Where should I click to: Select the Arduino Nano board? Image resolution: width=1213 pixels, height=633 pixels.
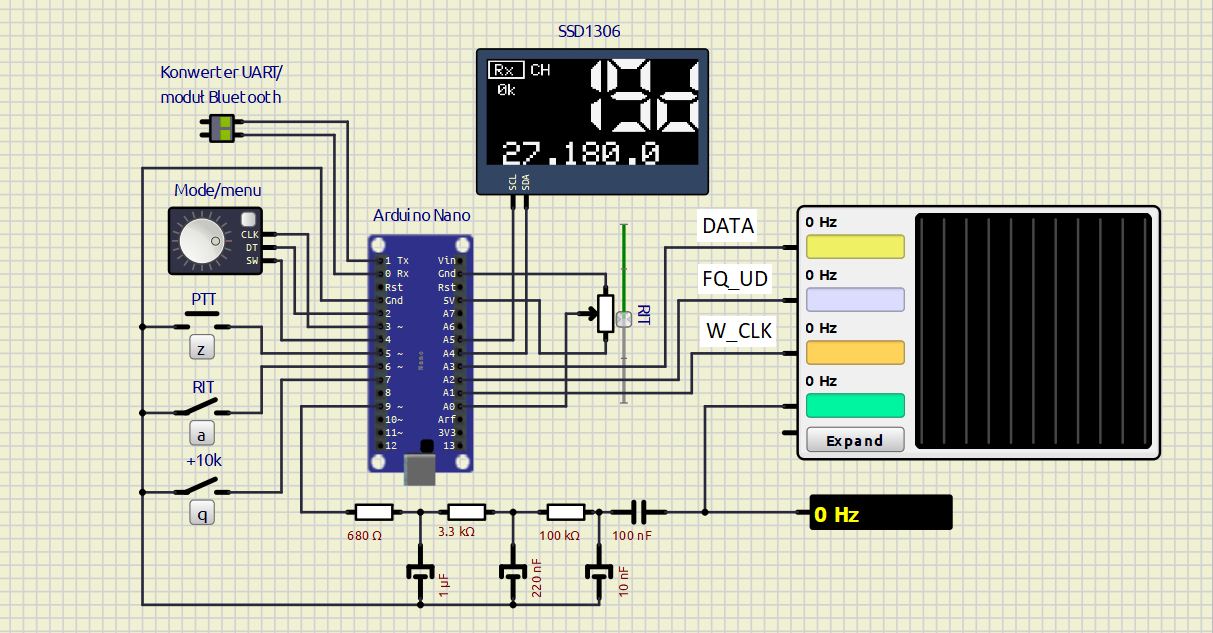(x=420, y=353)
